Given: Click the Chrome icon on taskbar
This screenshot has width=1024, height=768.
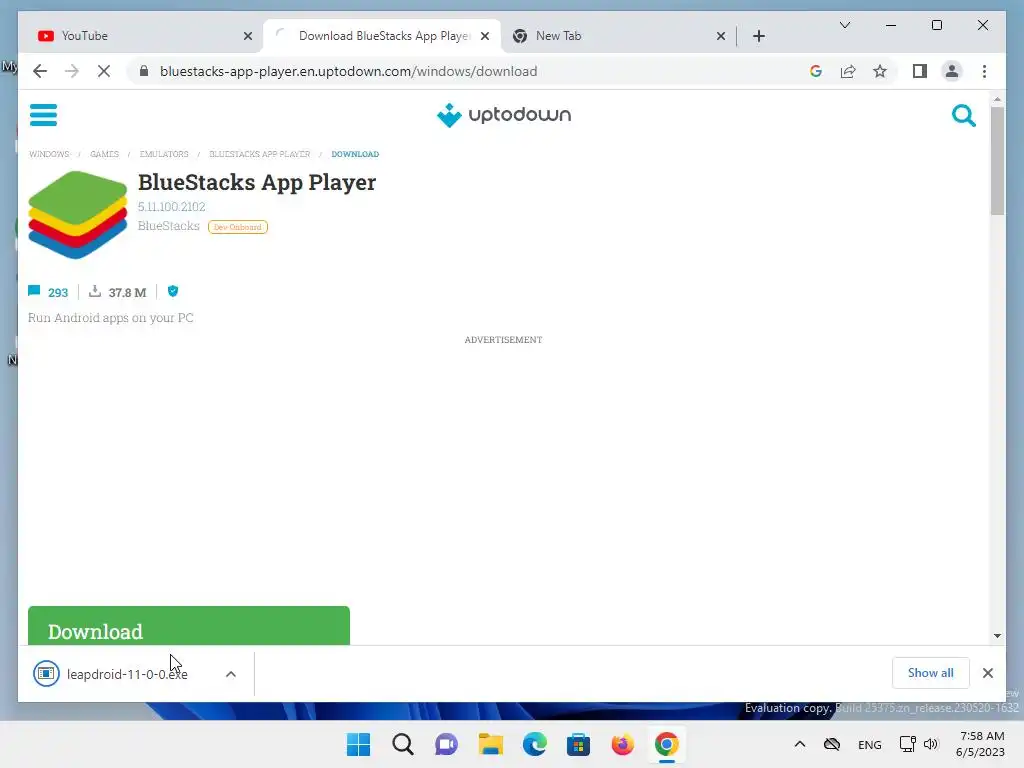Looking at the screenshot, I should (666, 744).
